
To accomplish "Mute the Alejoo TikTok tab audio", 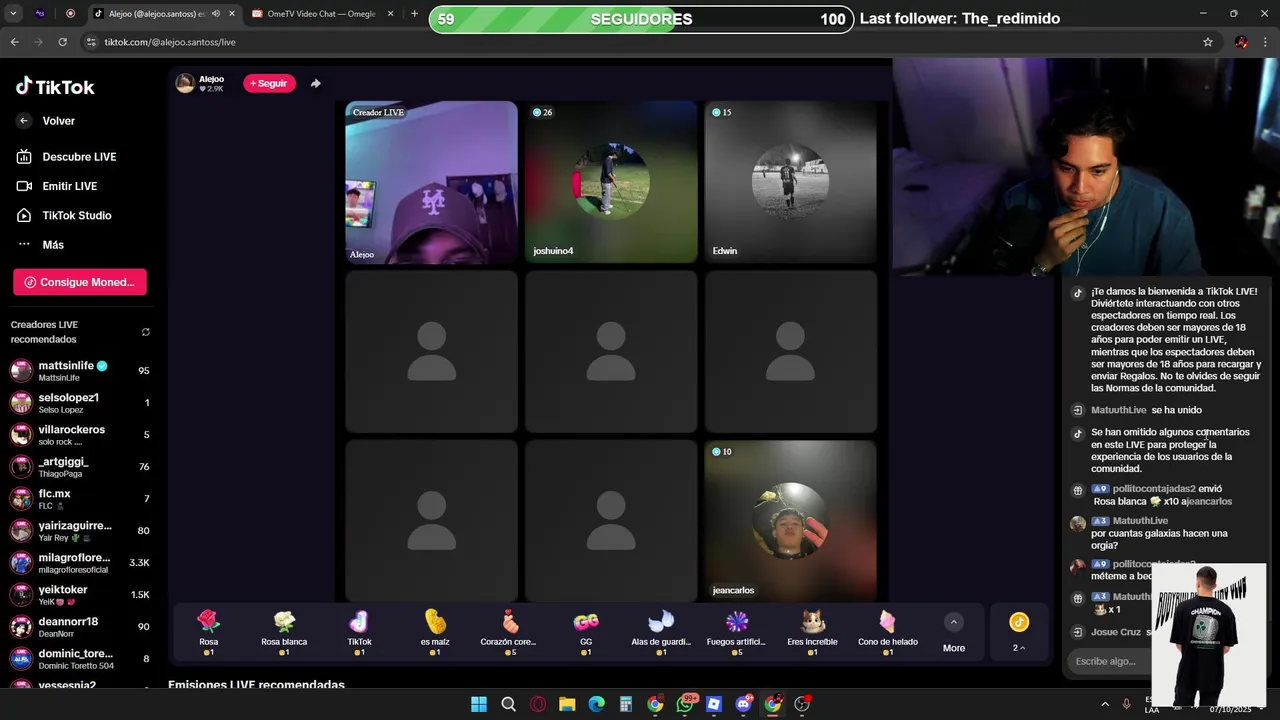I will (216, 14).
